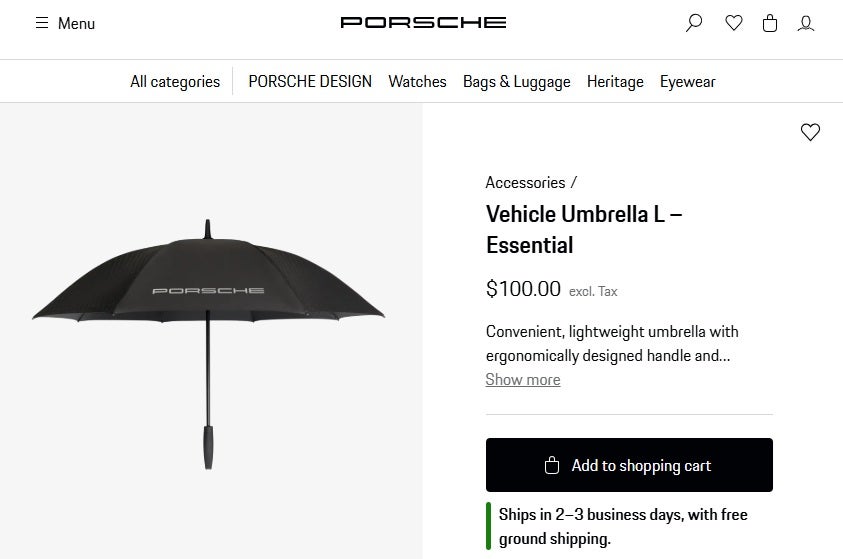Open the hamburger Menu icon

pyautogui.click(x=42, y=23)
